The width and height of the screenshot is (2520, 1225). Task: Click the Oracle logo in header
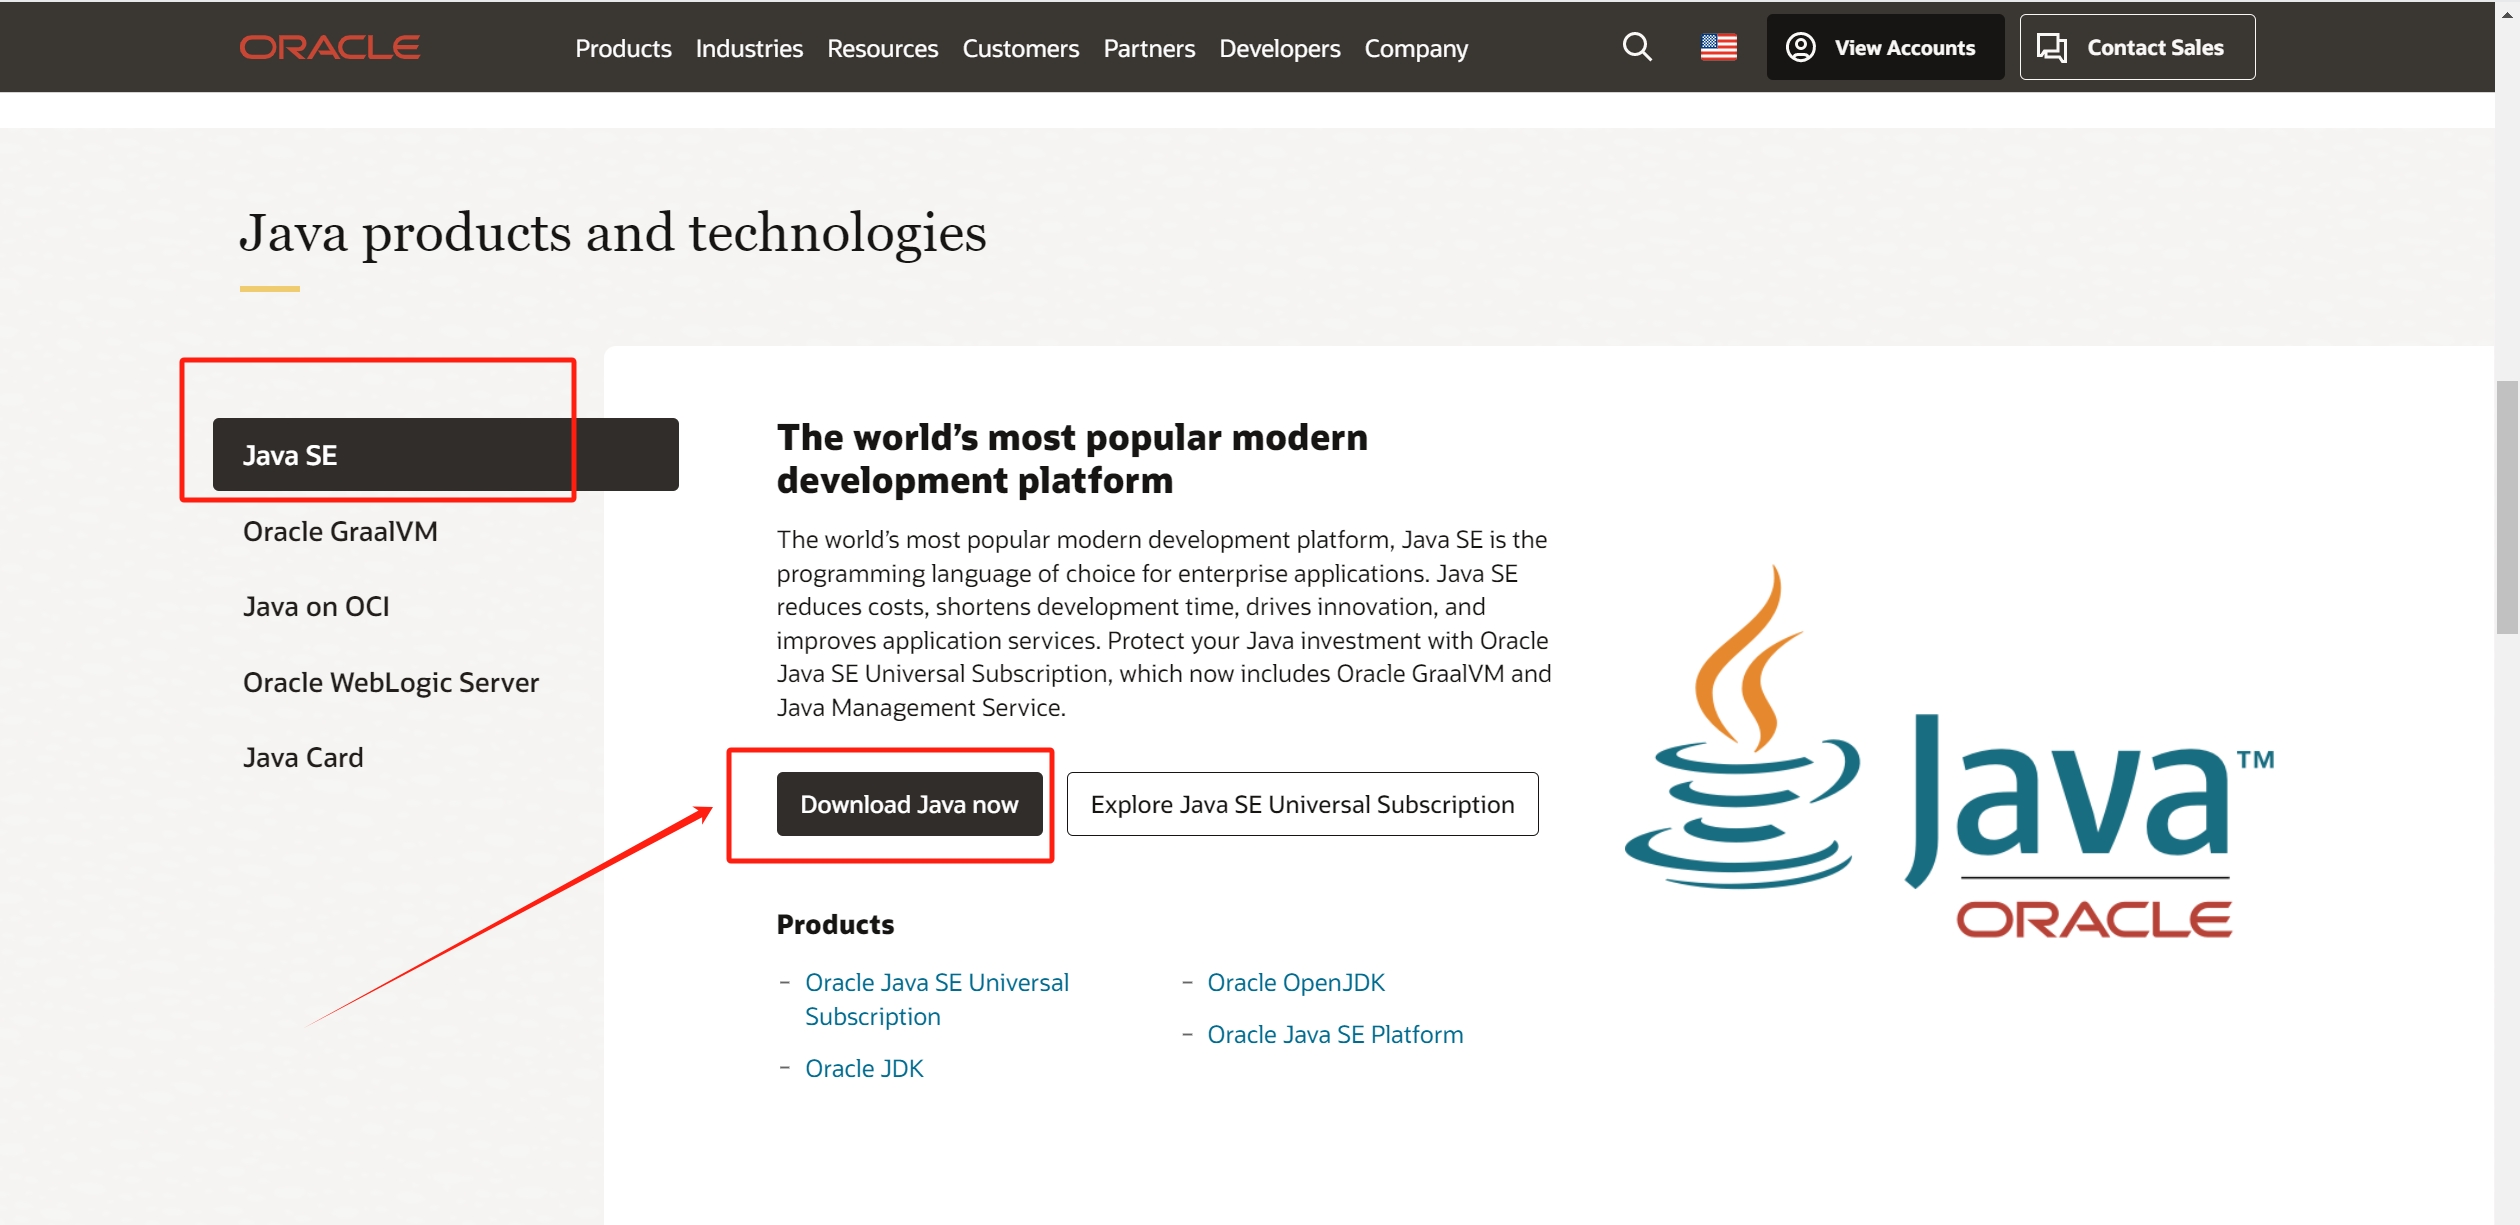329,47
